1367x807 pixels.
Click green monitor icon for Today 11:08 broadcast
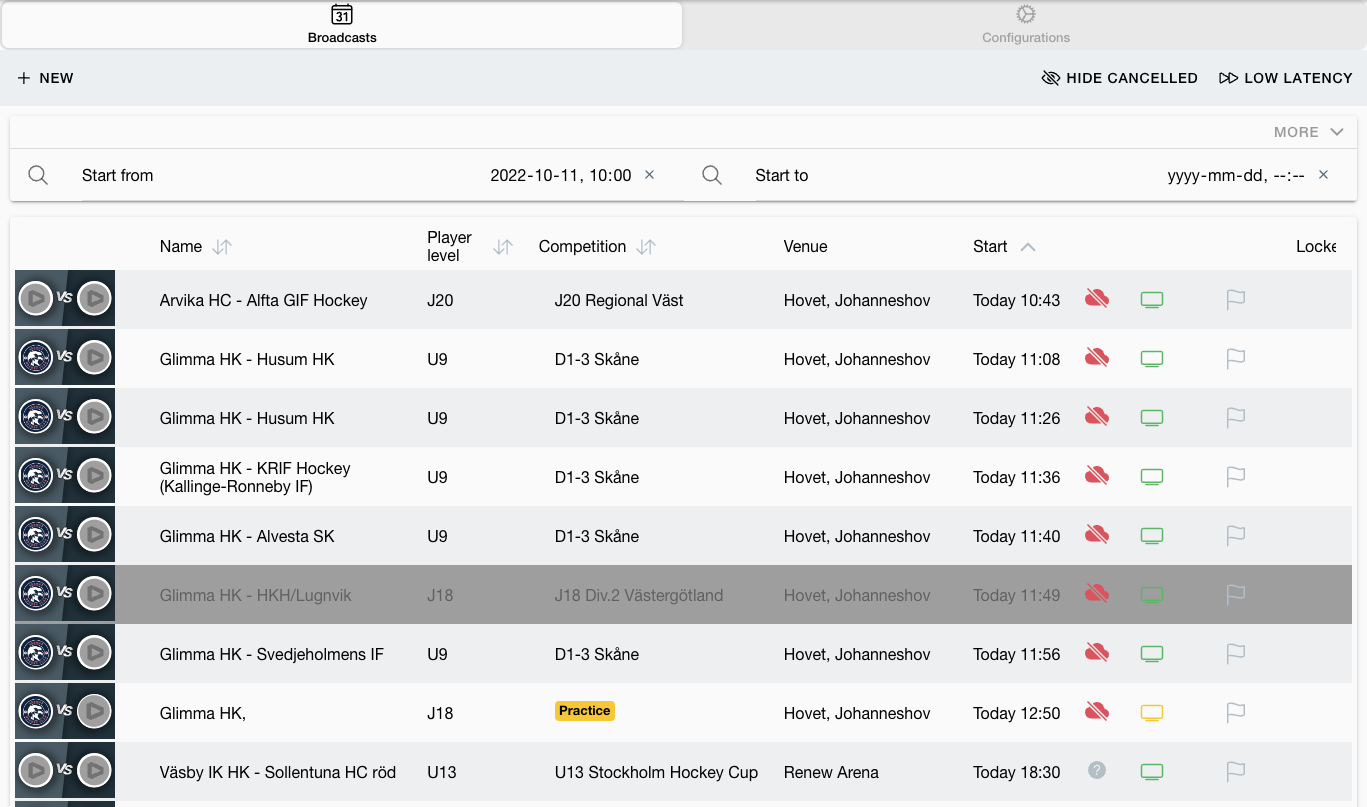[x=1152, y=359]
